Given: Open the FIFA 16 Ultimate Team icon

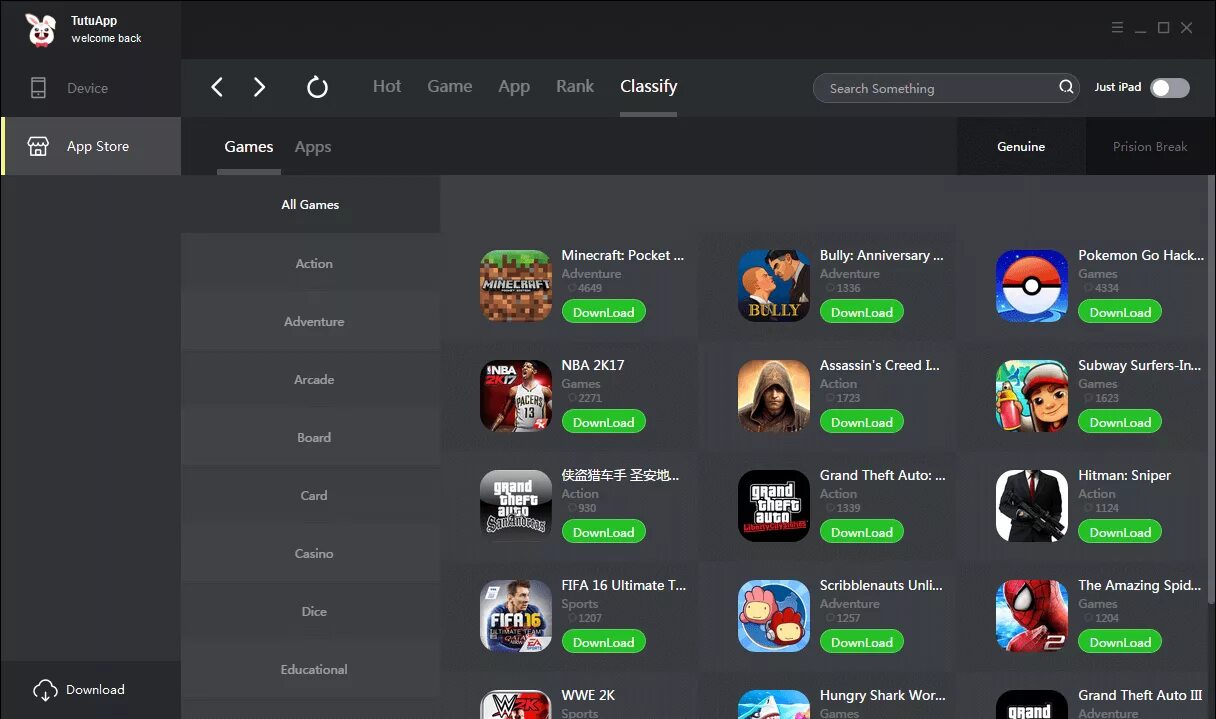Looking at the screenshot, I should (x=516, y=616).
